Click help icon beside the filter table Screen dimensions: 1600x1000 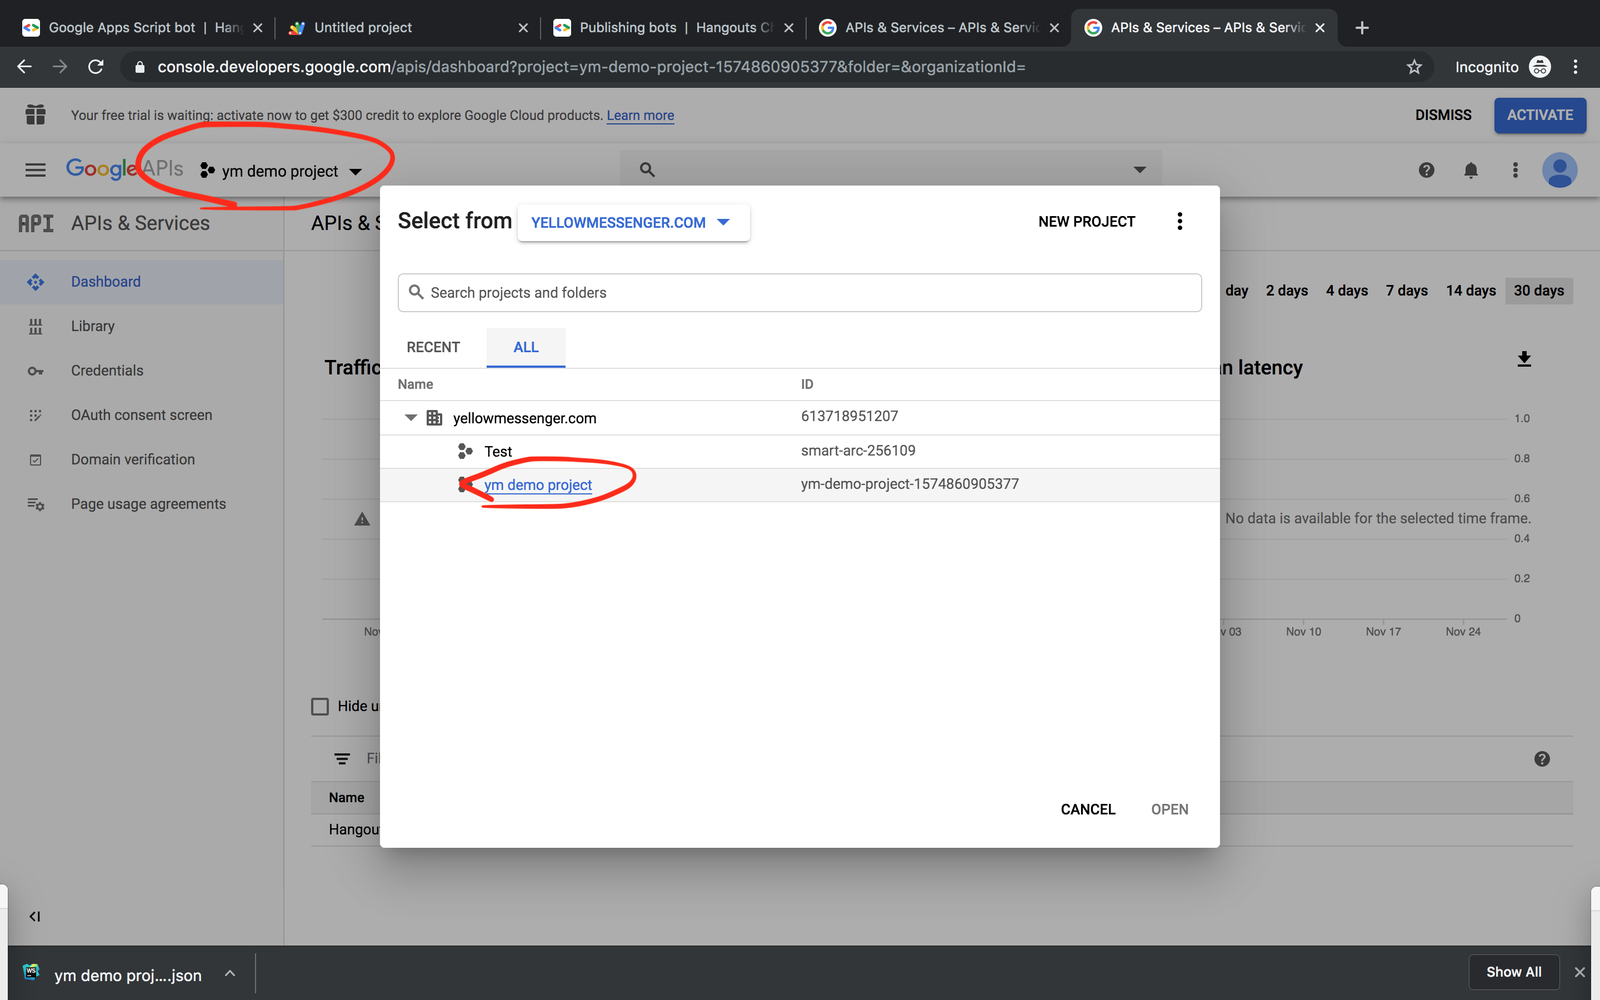click(1542, 759)
